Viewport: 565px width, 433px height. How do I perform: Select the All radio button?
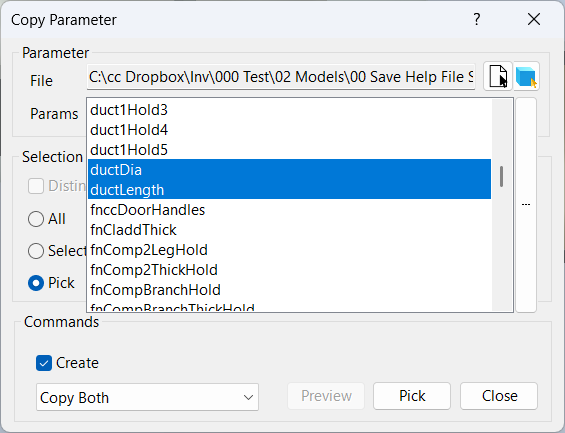tap(36, 219)
